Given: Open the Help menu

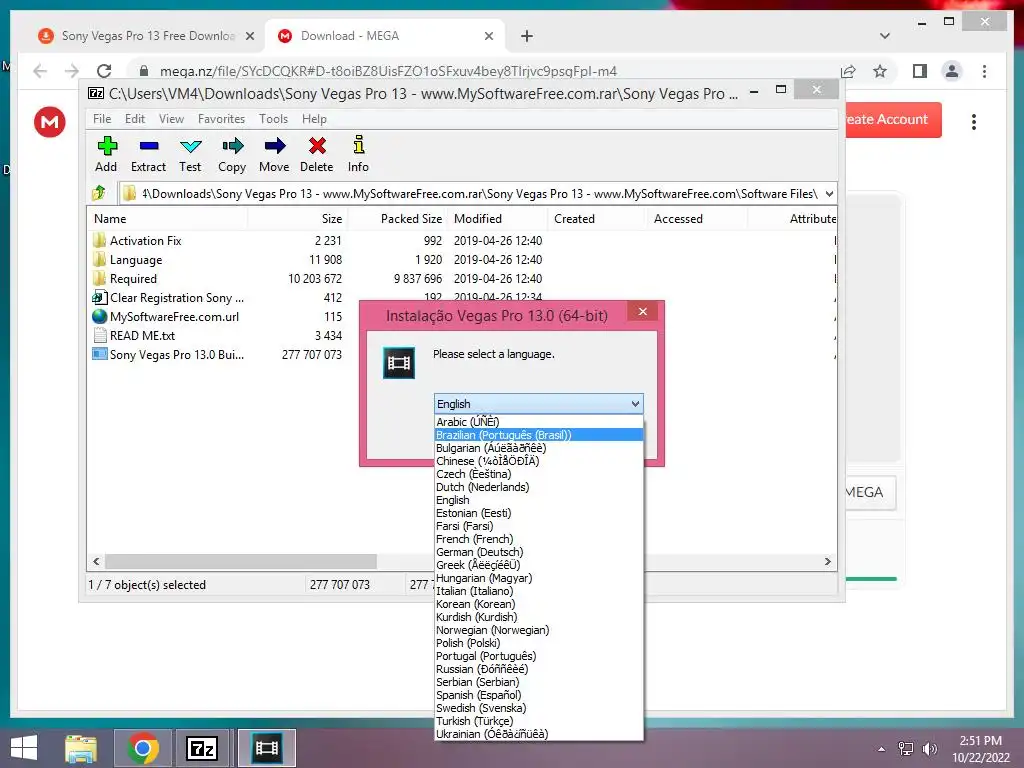Looking at the screenshot, I should [314, 119].
